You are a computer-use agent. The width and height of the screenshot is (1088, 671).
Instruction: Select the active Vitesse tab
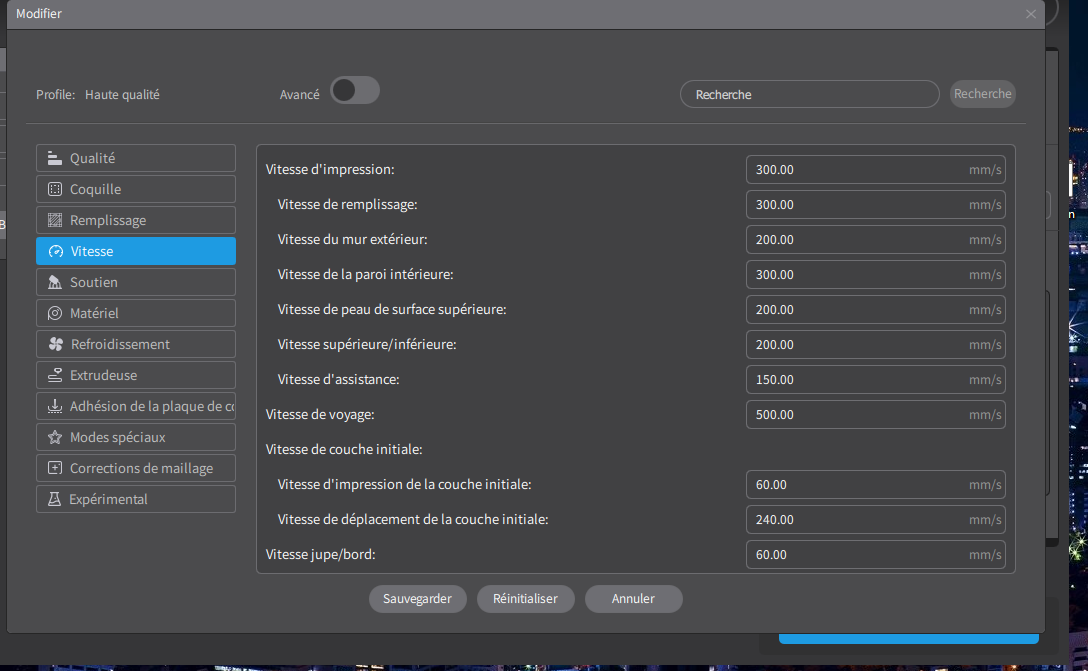[x=136, y=251]
